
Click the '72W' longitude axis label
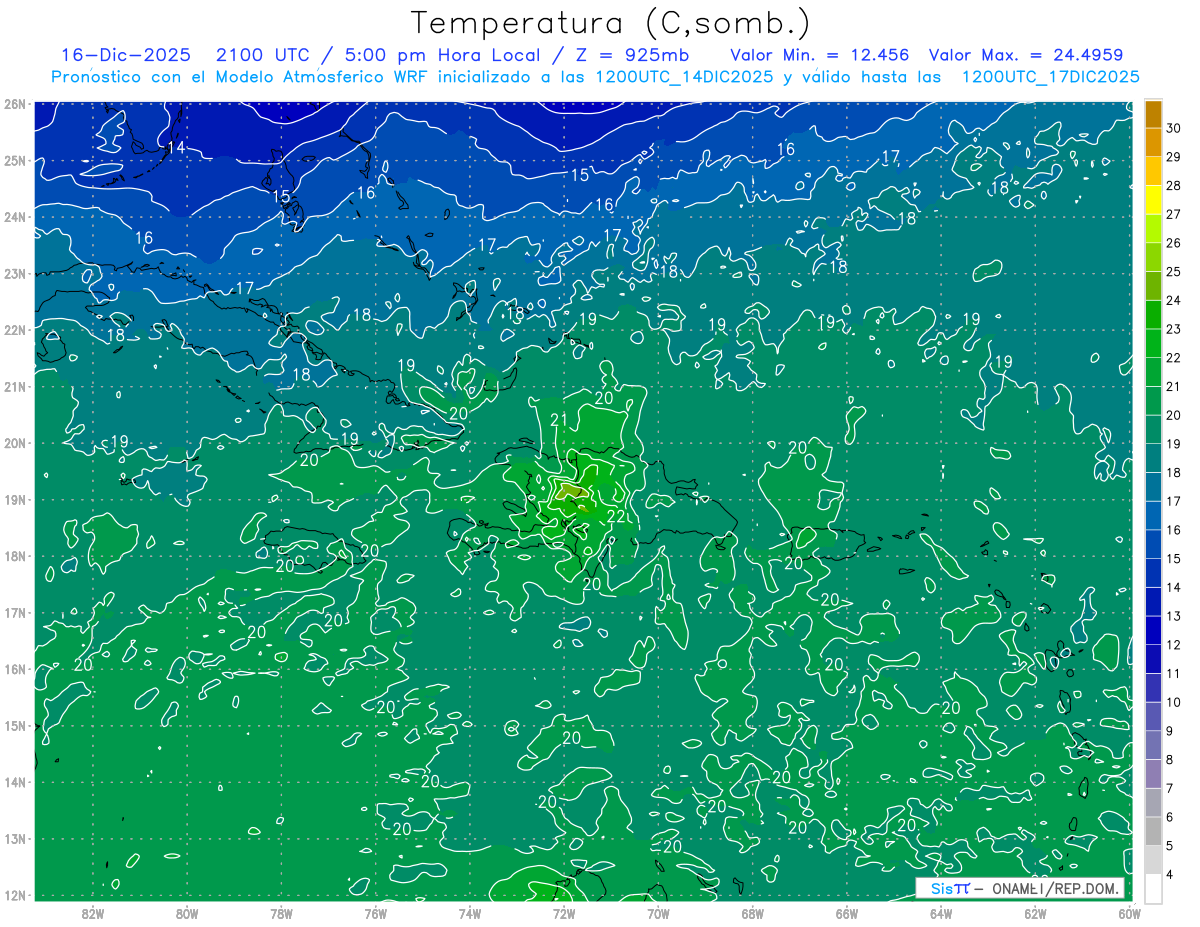564,913
